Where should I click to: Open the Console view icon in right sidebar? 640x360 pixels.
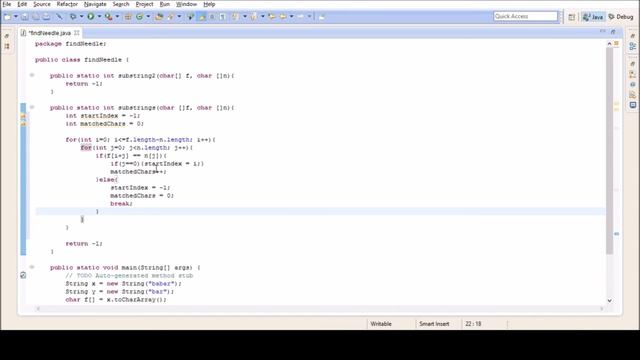click(633, 105)
